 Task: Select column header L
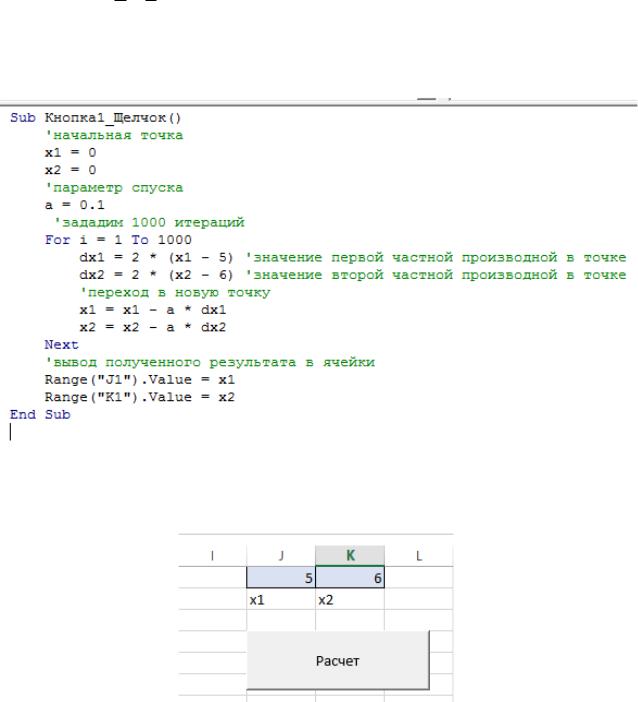pos(419,556)
